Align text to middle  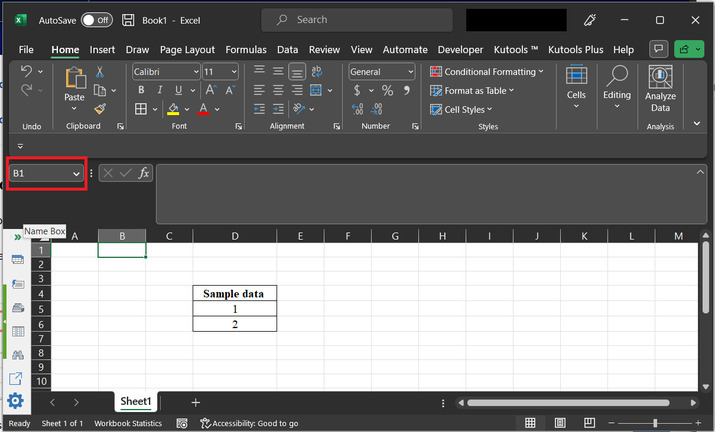[x=278, y=71]
